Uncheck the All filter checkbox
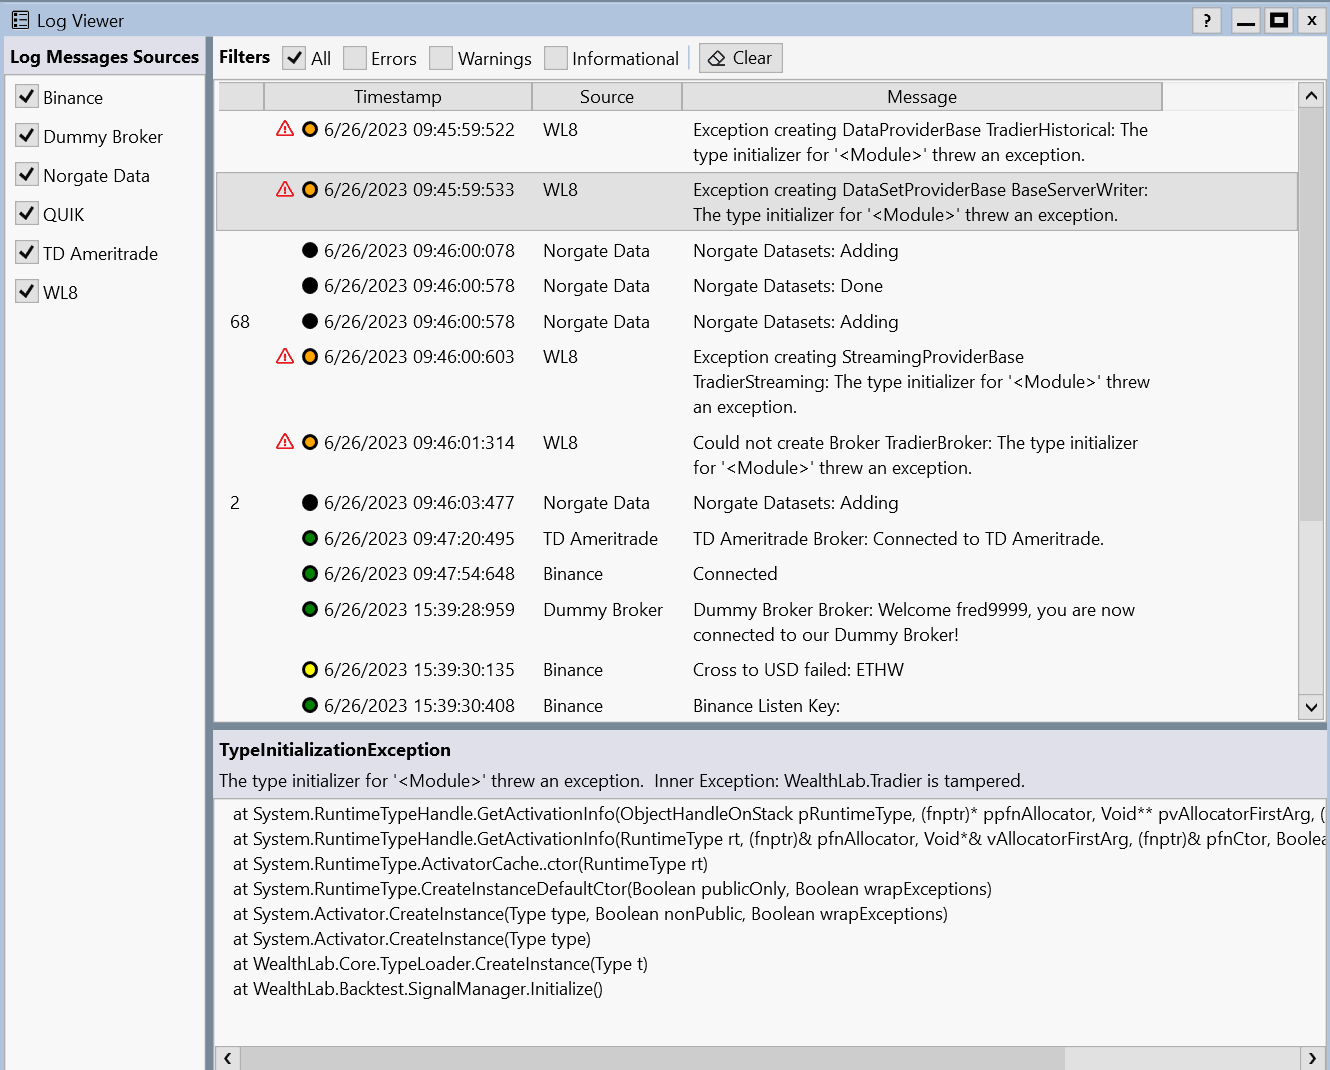 294,58
